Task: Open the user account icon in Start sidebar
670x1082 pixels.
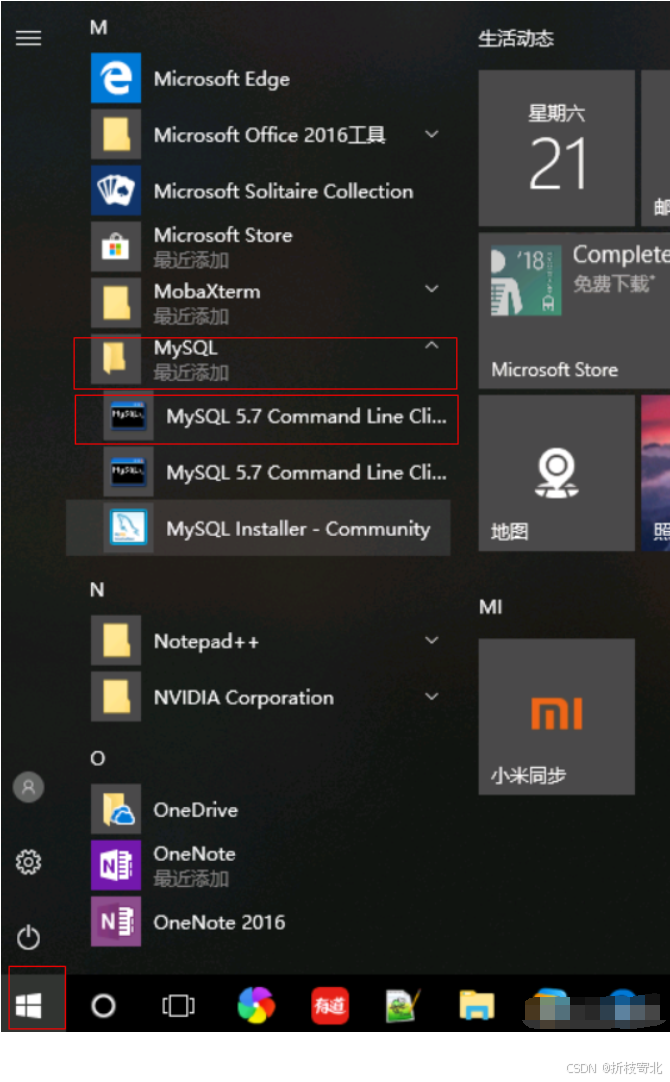Action: (28, 787)
